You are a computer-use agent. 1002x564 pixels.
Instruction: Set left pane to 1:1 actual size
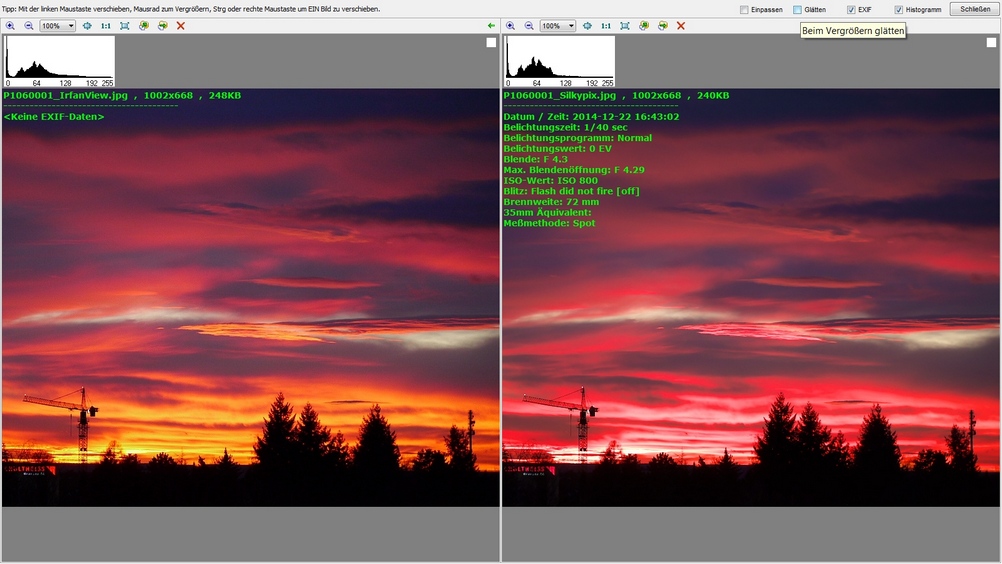(105, 26)
